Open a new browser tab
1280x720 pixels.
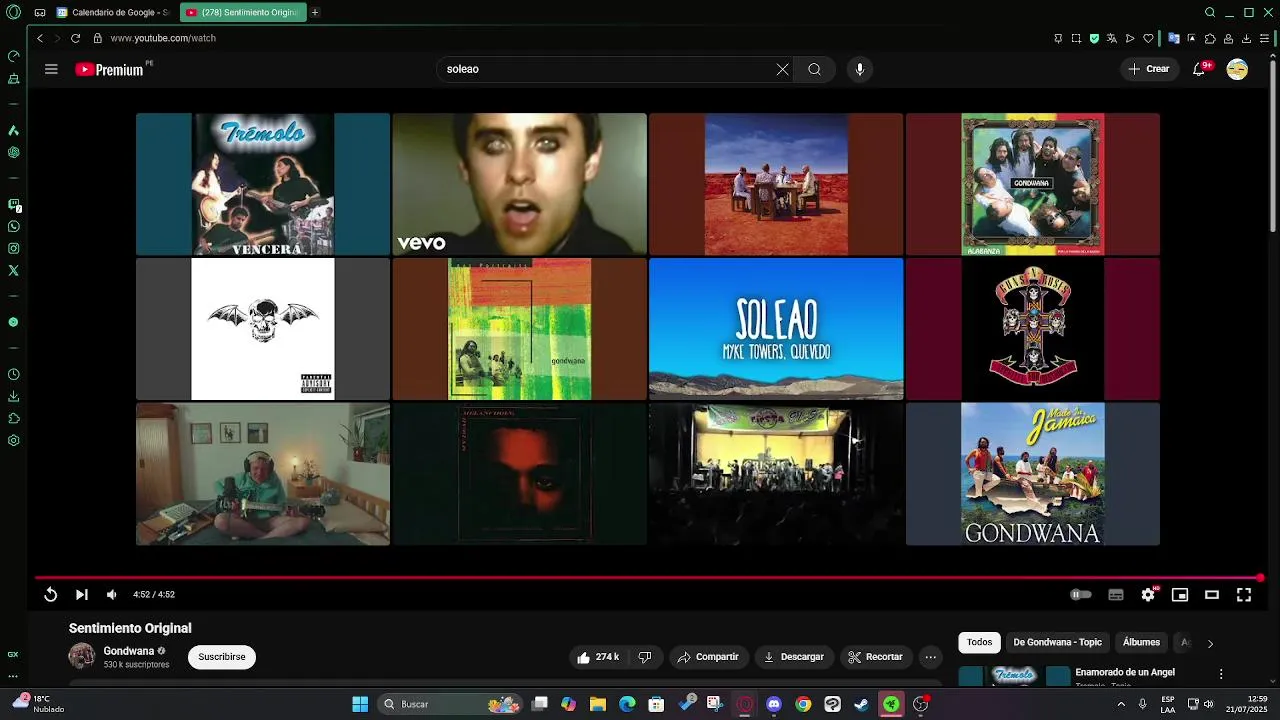(315, 13)
